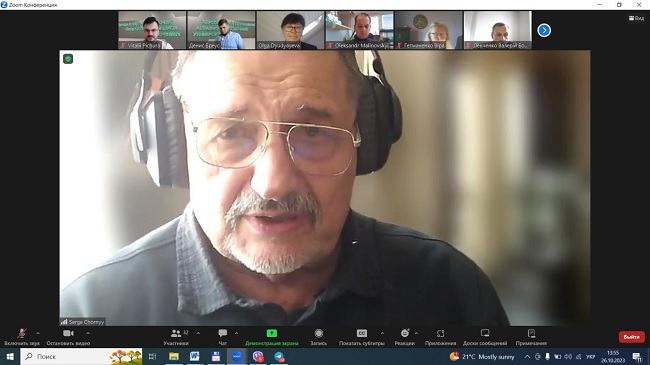Stop camera with Остановить видео
Image resolution: width=650 pixels, height=365 pixels.
[68, 337]
